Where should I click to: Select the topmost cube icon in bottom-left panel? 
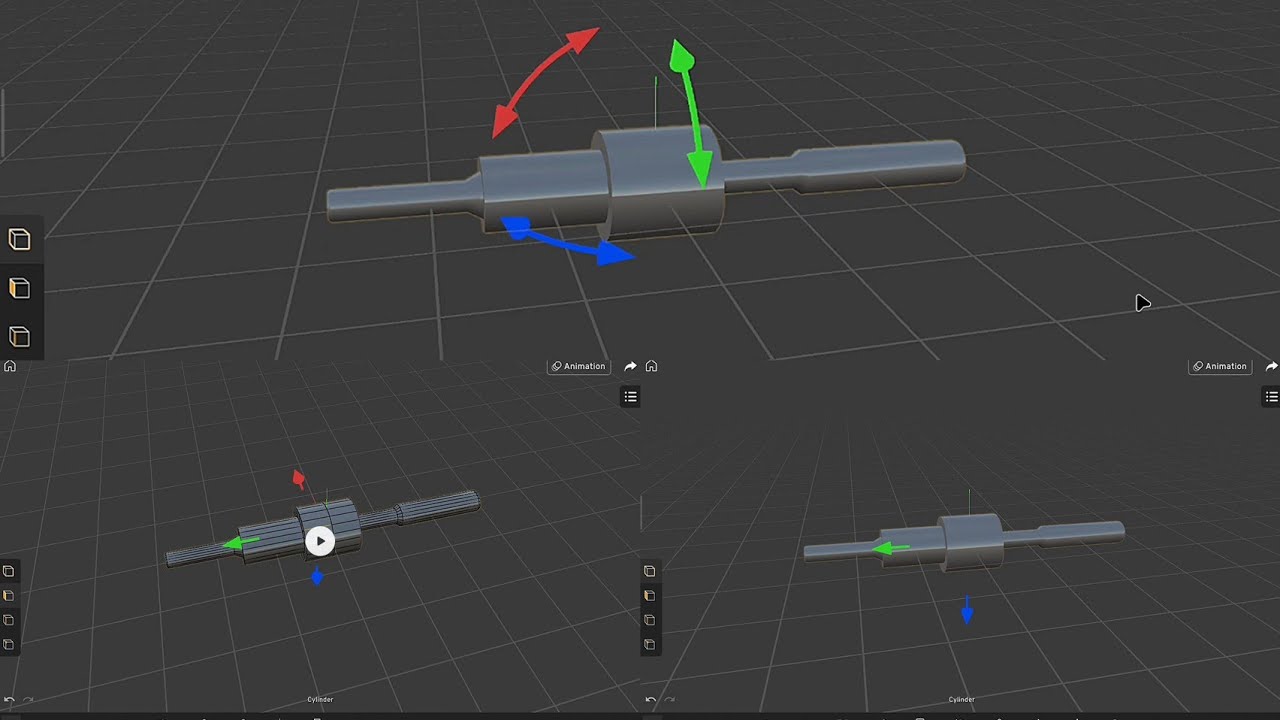[9, 571]
